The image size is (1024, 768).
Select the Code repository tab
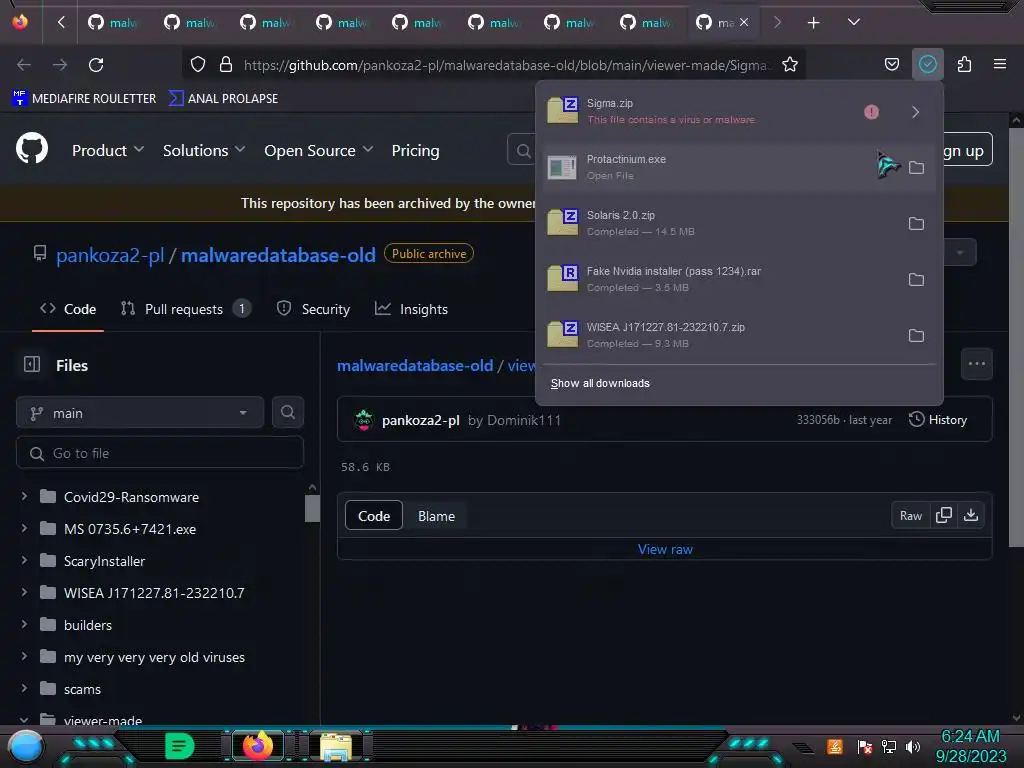68,309
